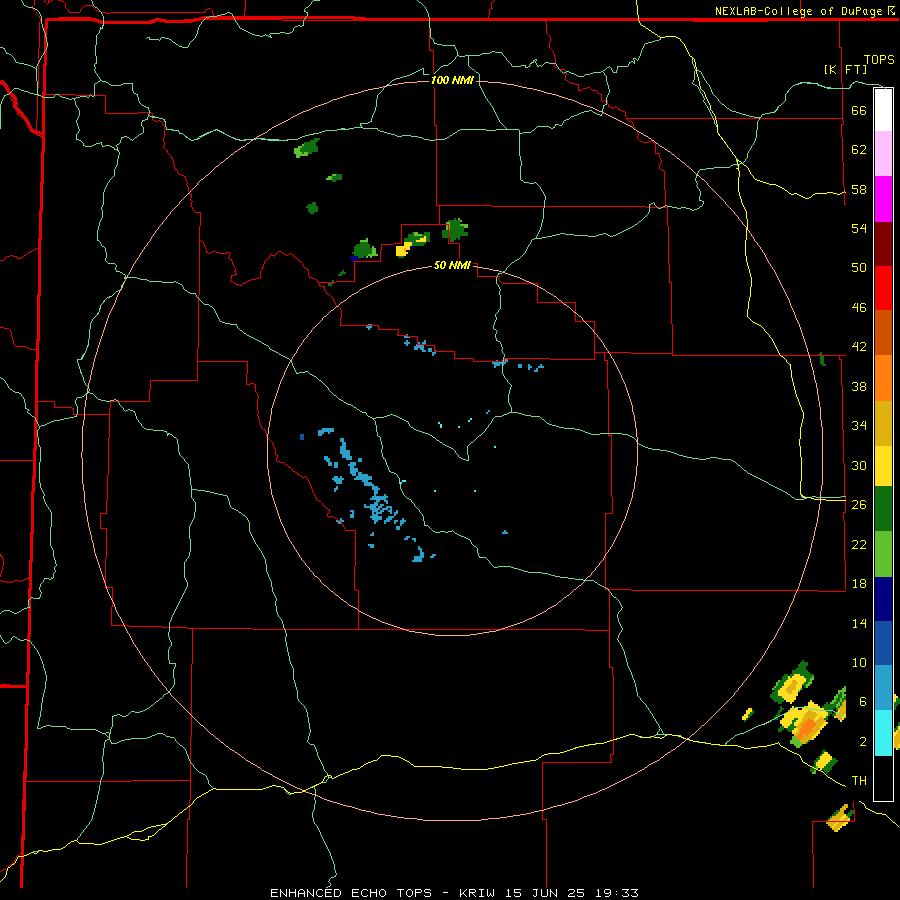Pick the light blue legend swatch
Image resolution: width=900 pixels, height=900 pixels.
883,687
